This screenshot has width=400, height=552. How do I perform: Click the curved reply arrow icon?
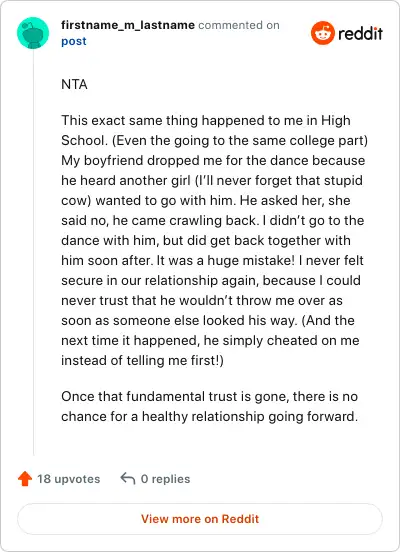coord(127,479)
